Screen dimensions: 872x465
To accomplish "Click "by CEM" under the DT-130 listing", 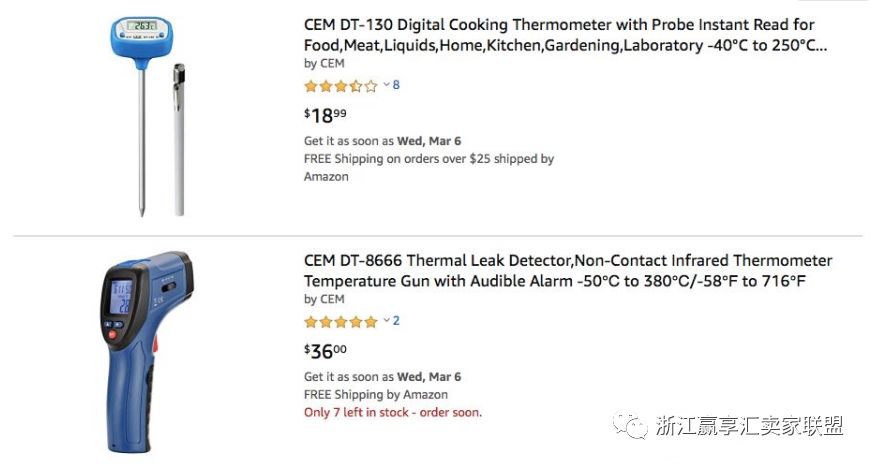I will pos(324,63).
